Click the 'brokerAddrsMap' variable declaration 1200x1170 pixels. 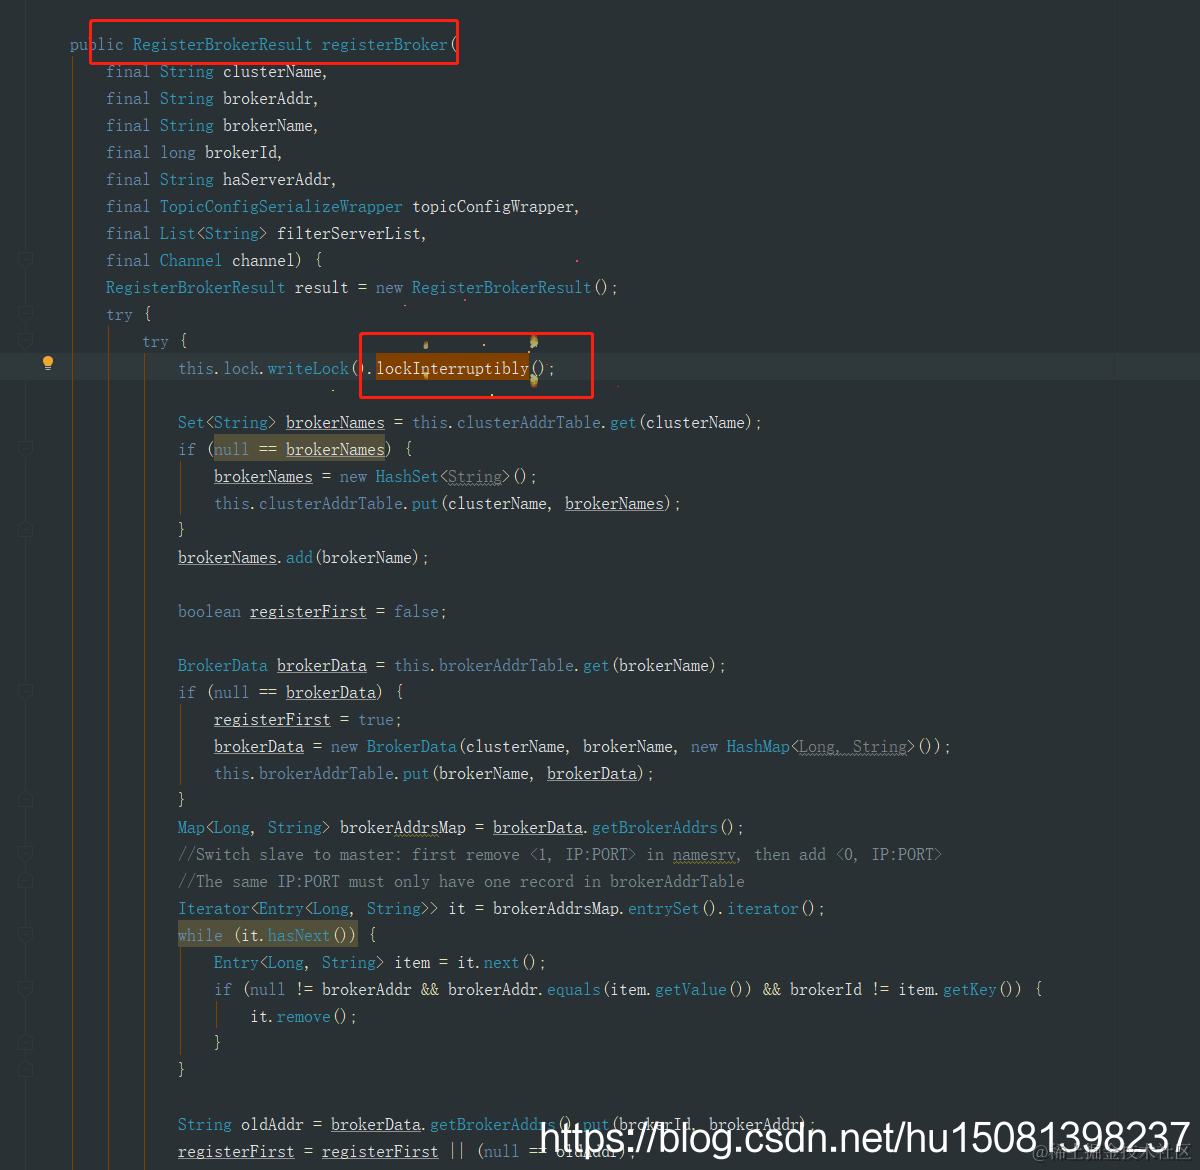click(403, 827)
